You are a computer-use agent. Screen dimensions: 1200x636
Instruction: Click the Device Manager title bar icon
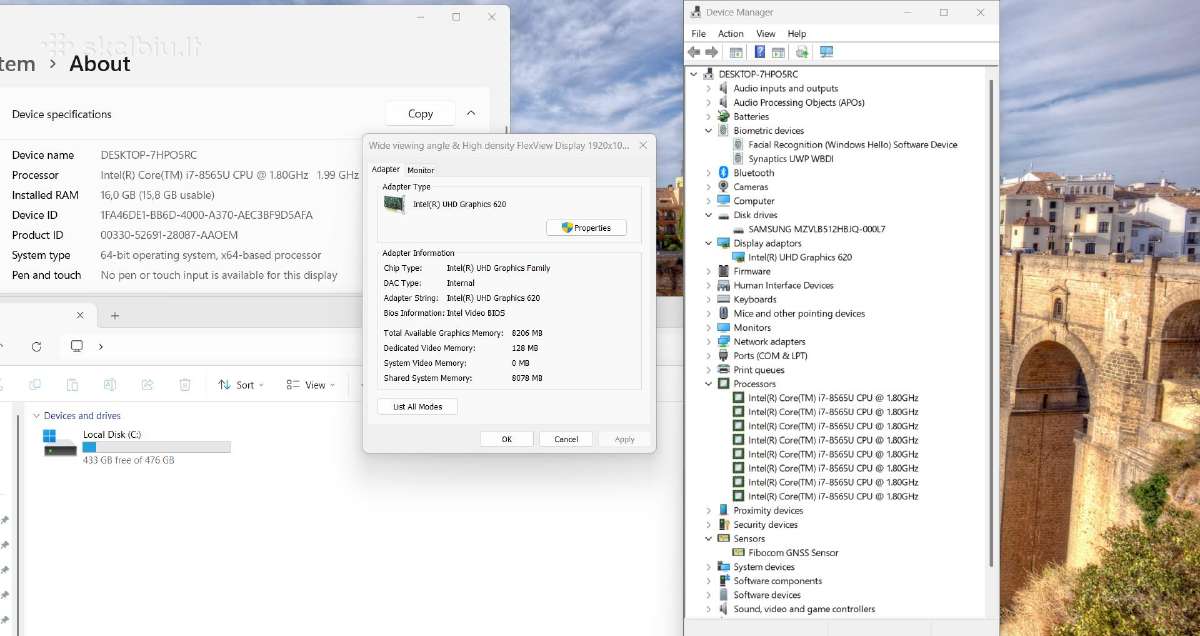pos(695,13)
